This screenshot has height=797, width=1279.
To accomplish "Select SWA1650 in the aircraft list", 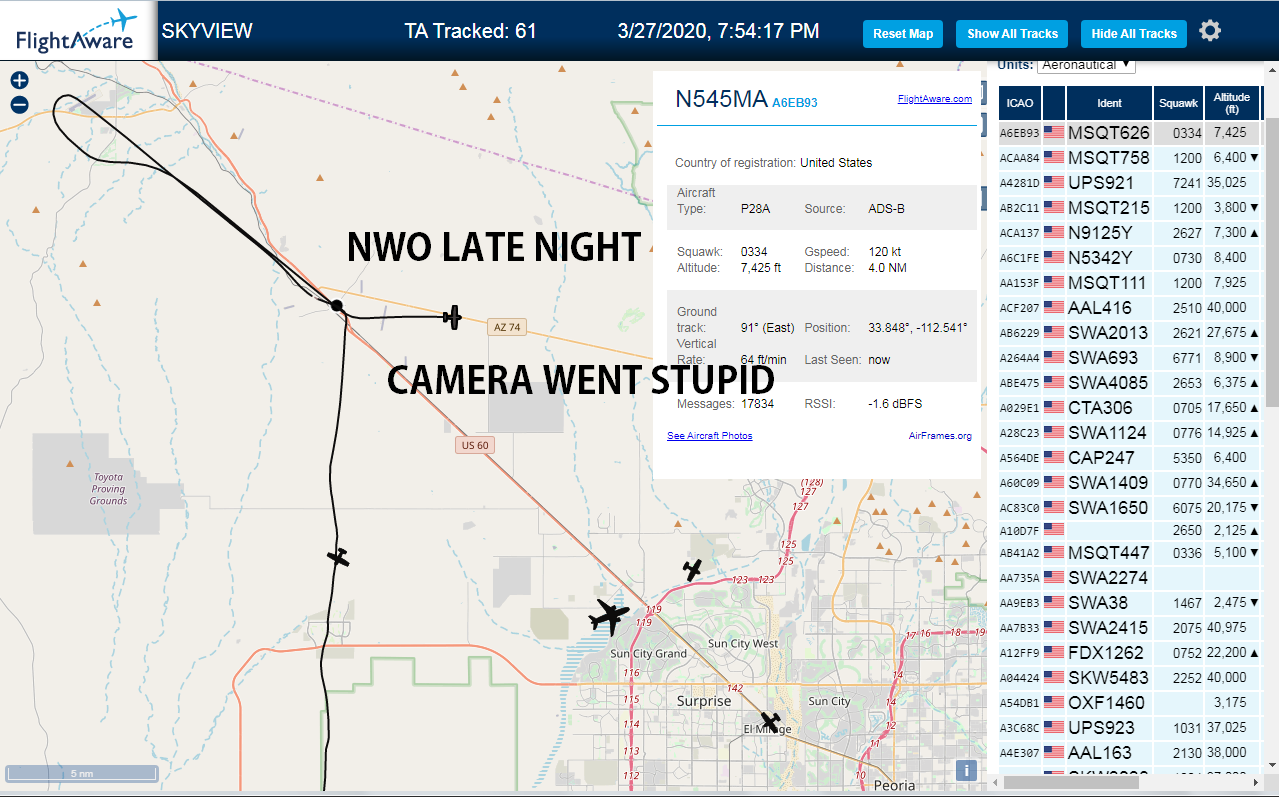I will pyautogui.click(x=1108, y=507).
